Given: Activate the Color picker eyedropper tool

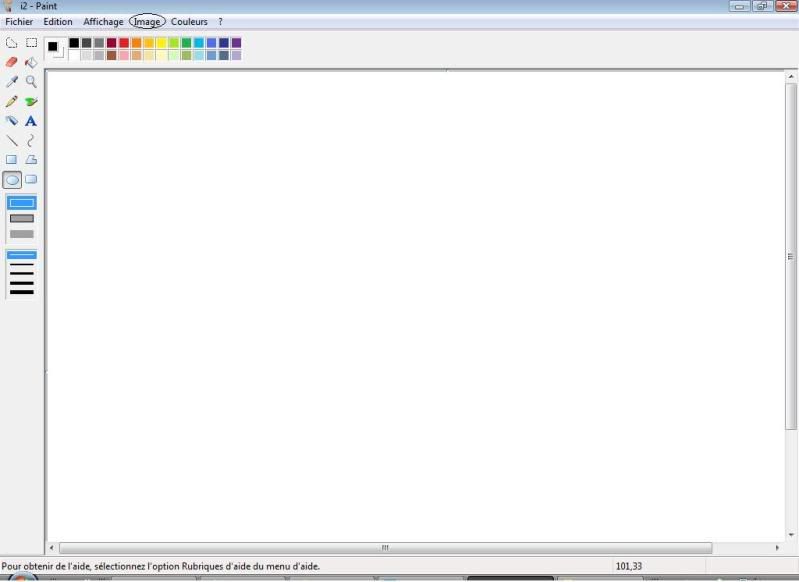Looking at the screenshot, I should click(x=11, y=82).
